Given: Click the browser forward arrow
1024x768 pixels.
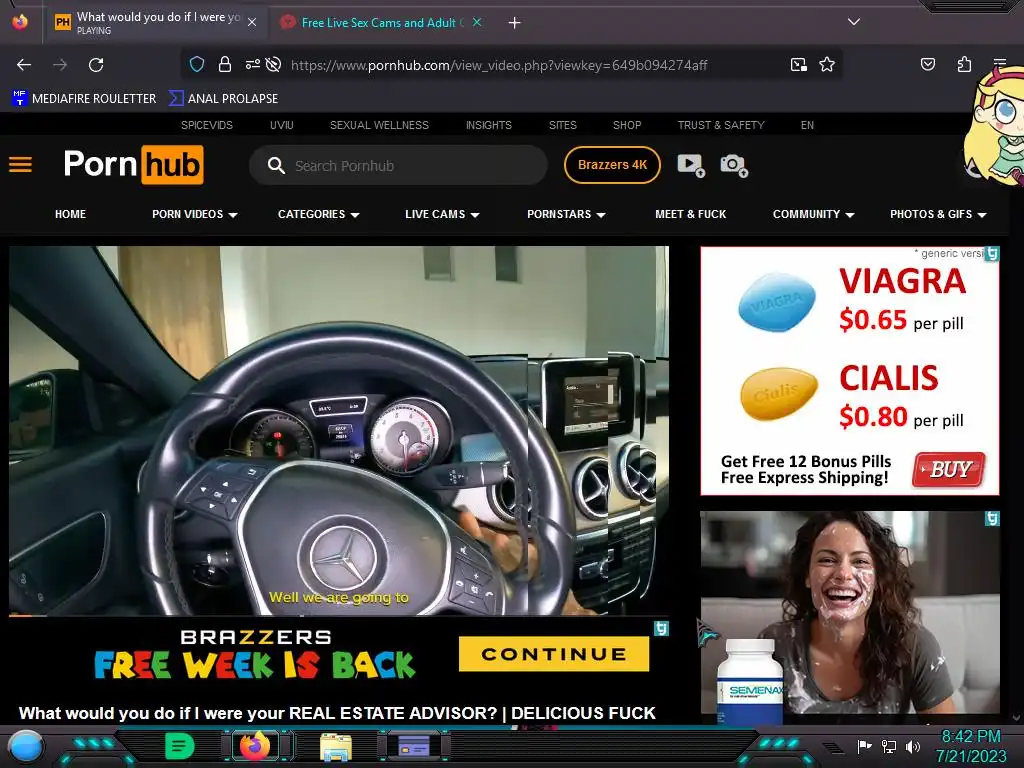Looking at the screenshot, I should tap(60, 65).
